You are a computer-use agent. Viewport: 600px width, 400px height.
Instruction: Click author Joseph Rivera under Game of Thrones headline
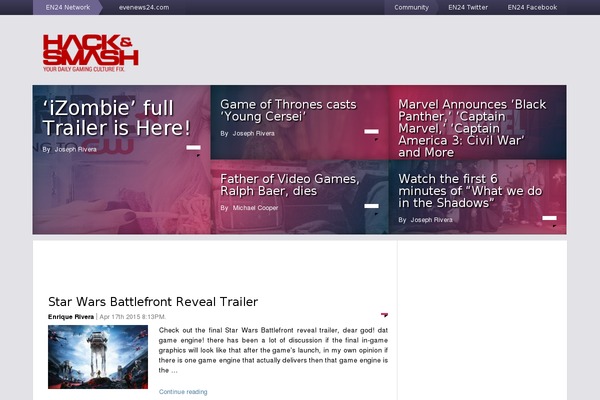(x=253, y=134)
